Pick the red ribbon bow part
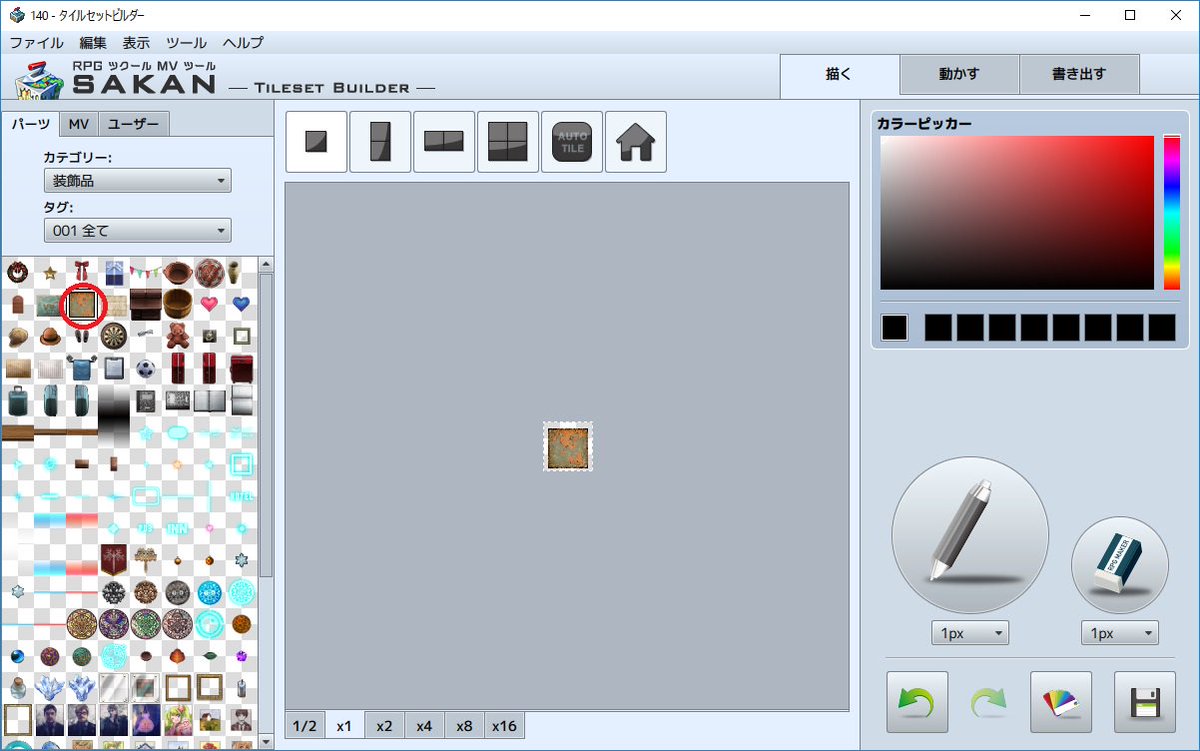Viewport: 1200px width, 751px height. (82, 271)
